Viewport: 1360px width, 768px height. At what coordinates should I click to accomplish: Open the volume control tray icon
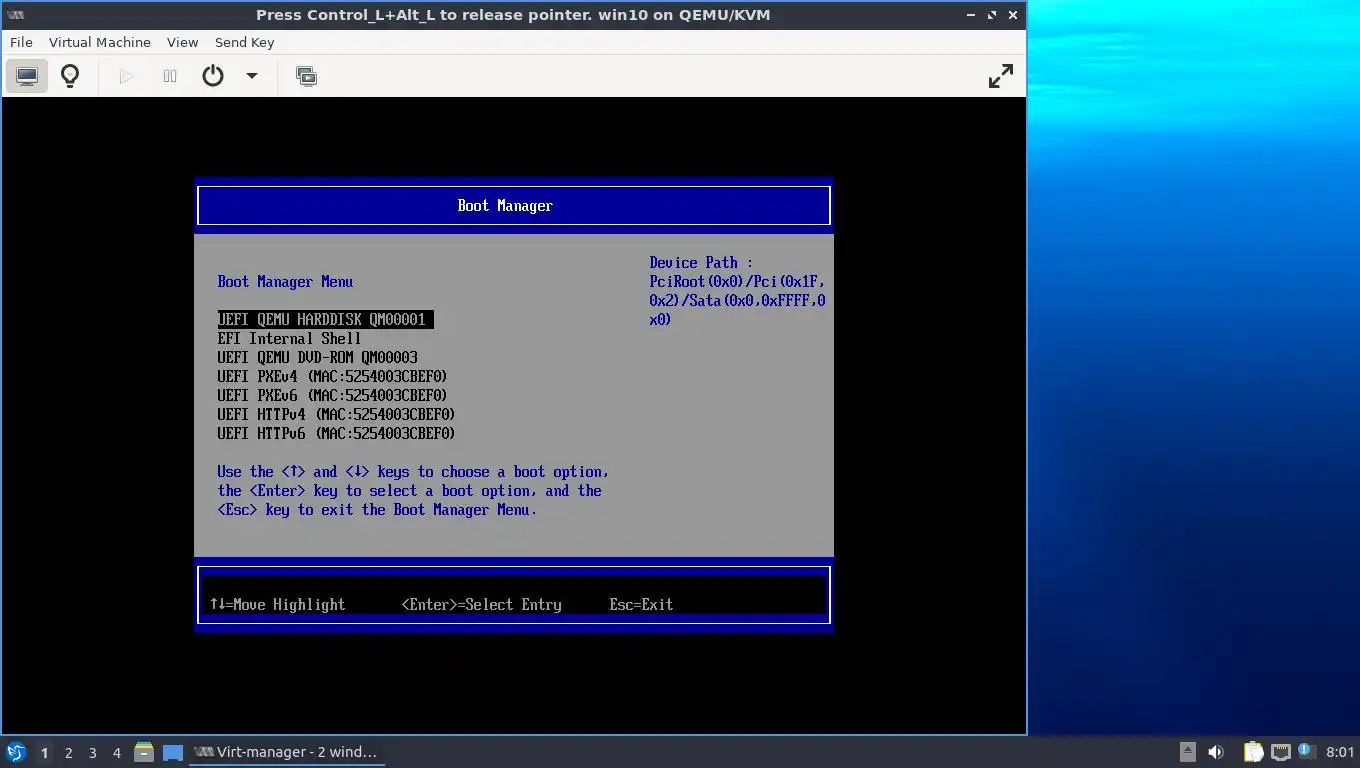[x=1216, y=752]
